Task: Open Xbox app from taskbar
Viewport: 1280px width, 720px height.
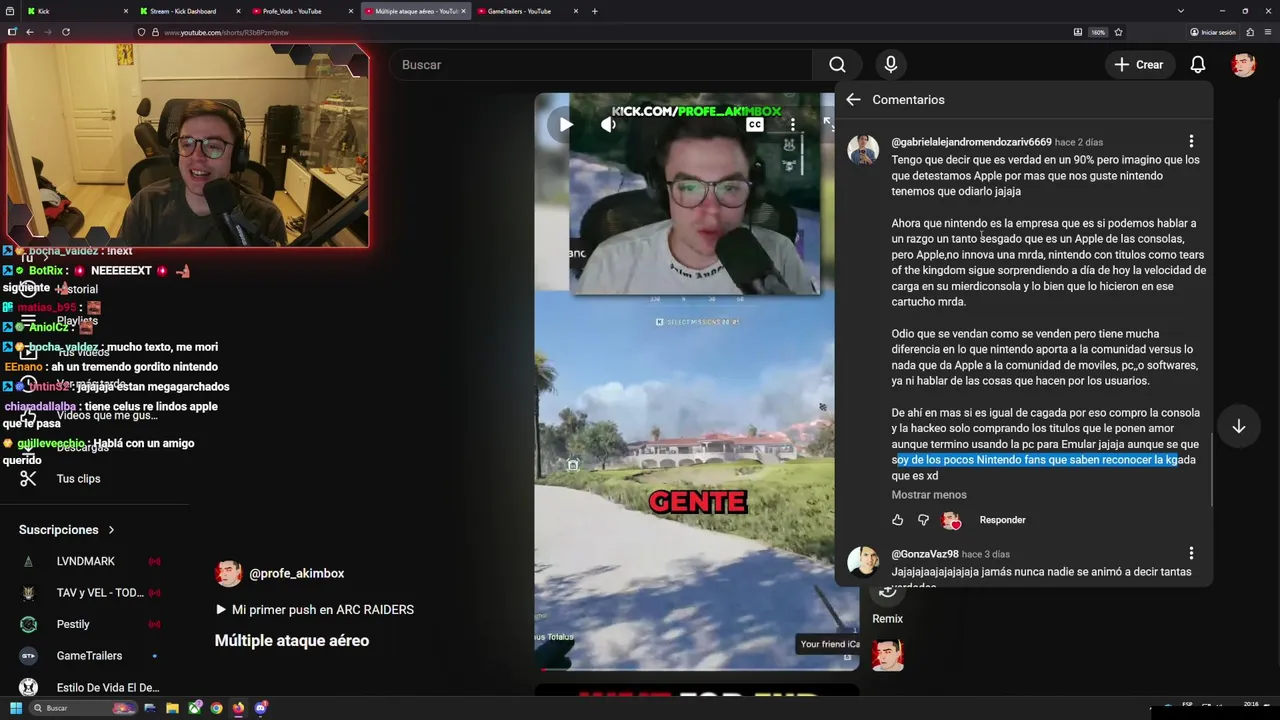Action: (194, 708)
